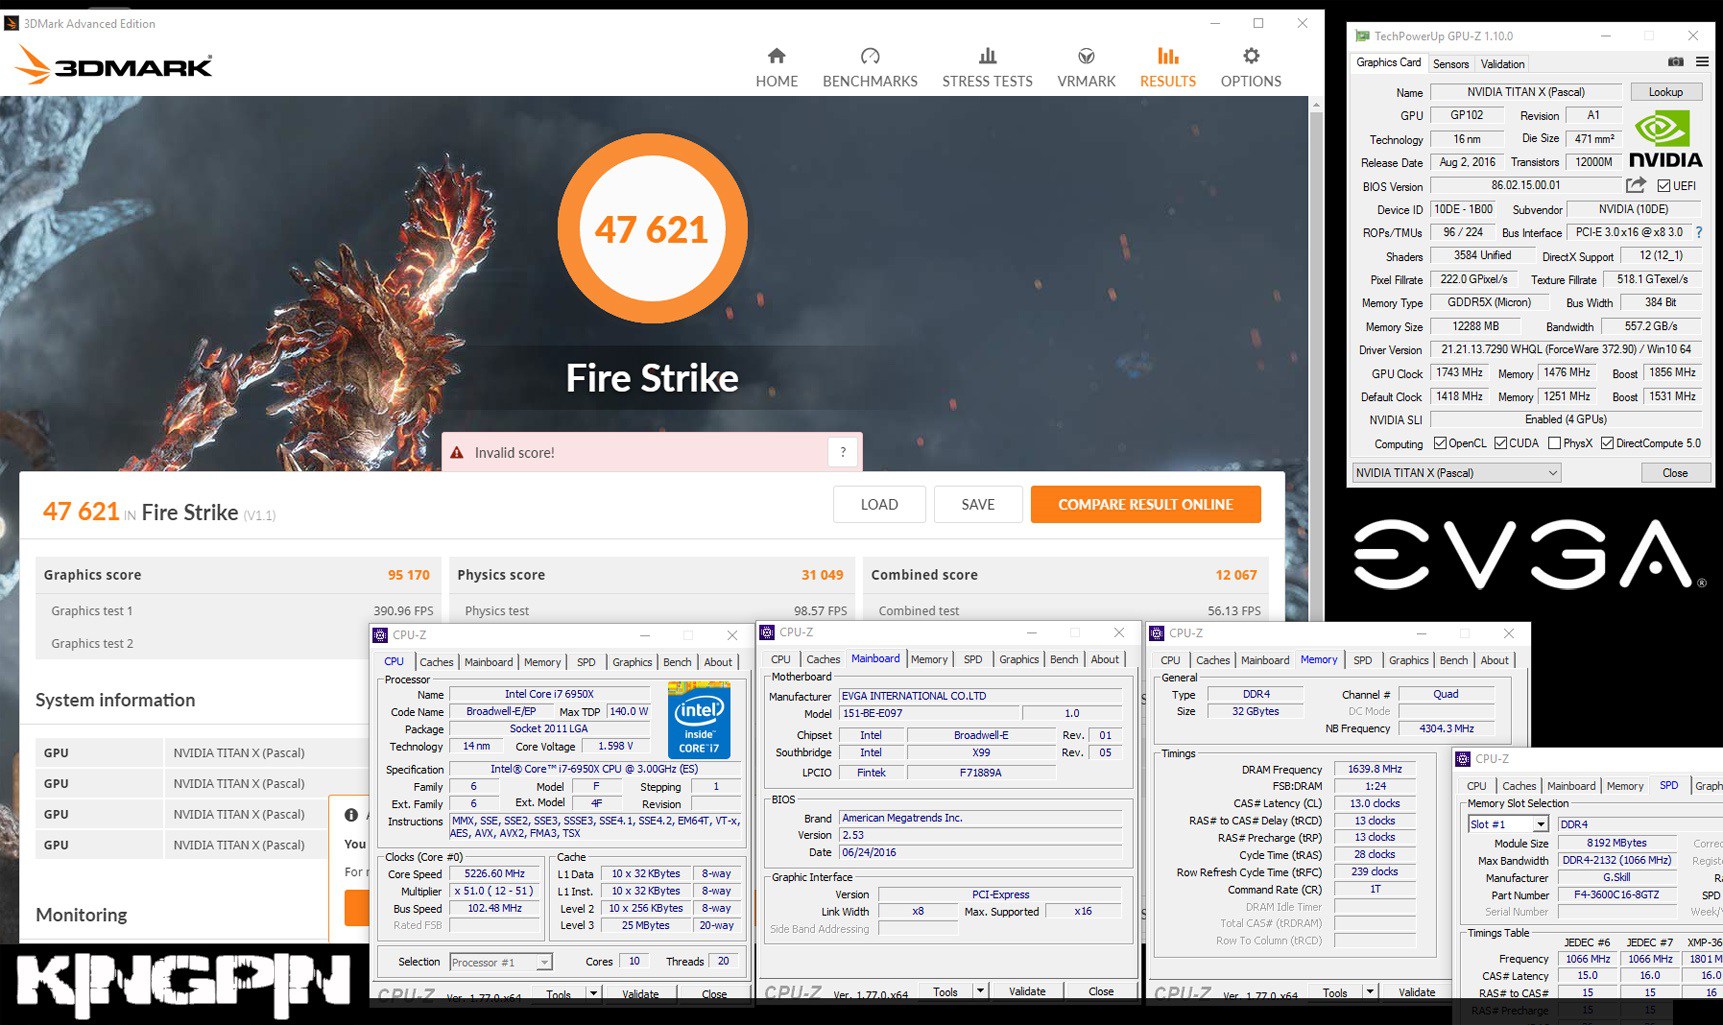
Task: Toggle the OpenCL checkbox
Action: tap(1440, 443)
